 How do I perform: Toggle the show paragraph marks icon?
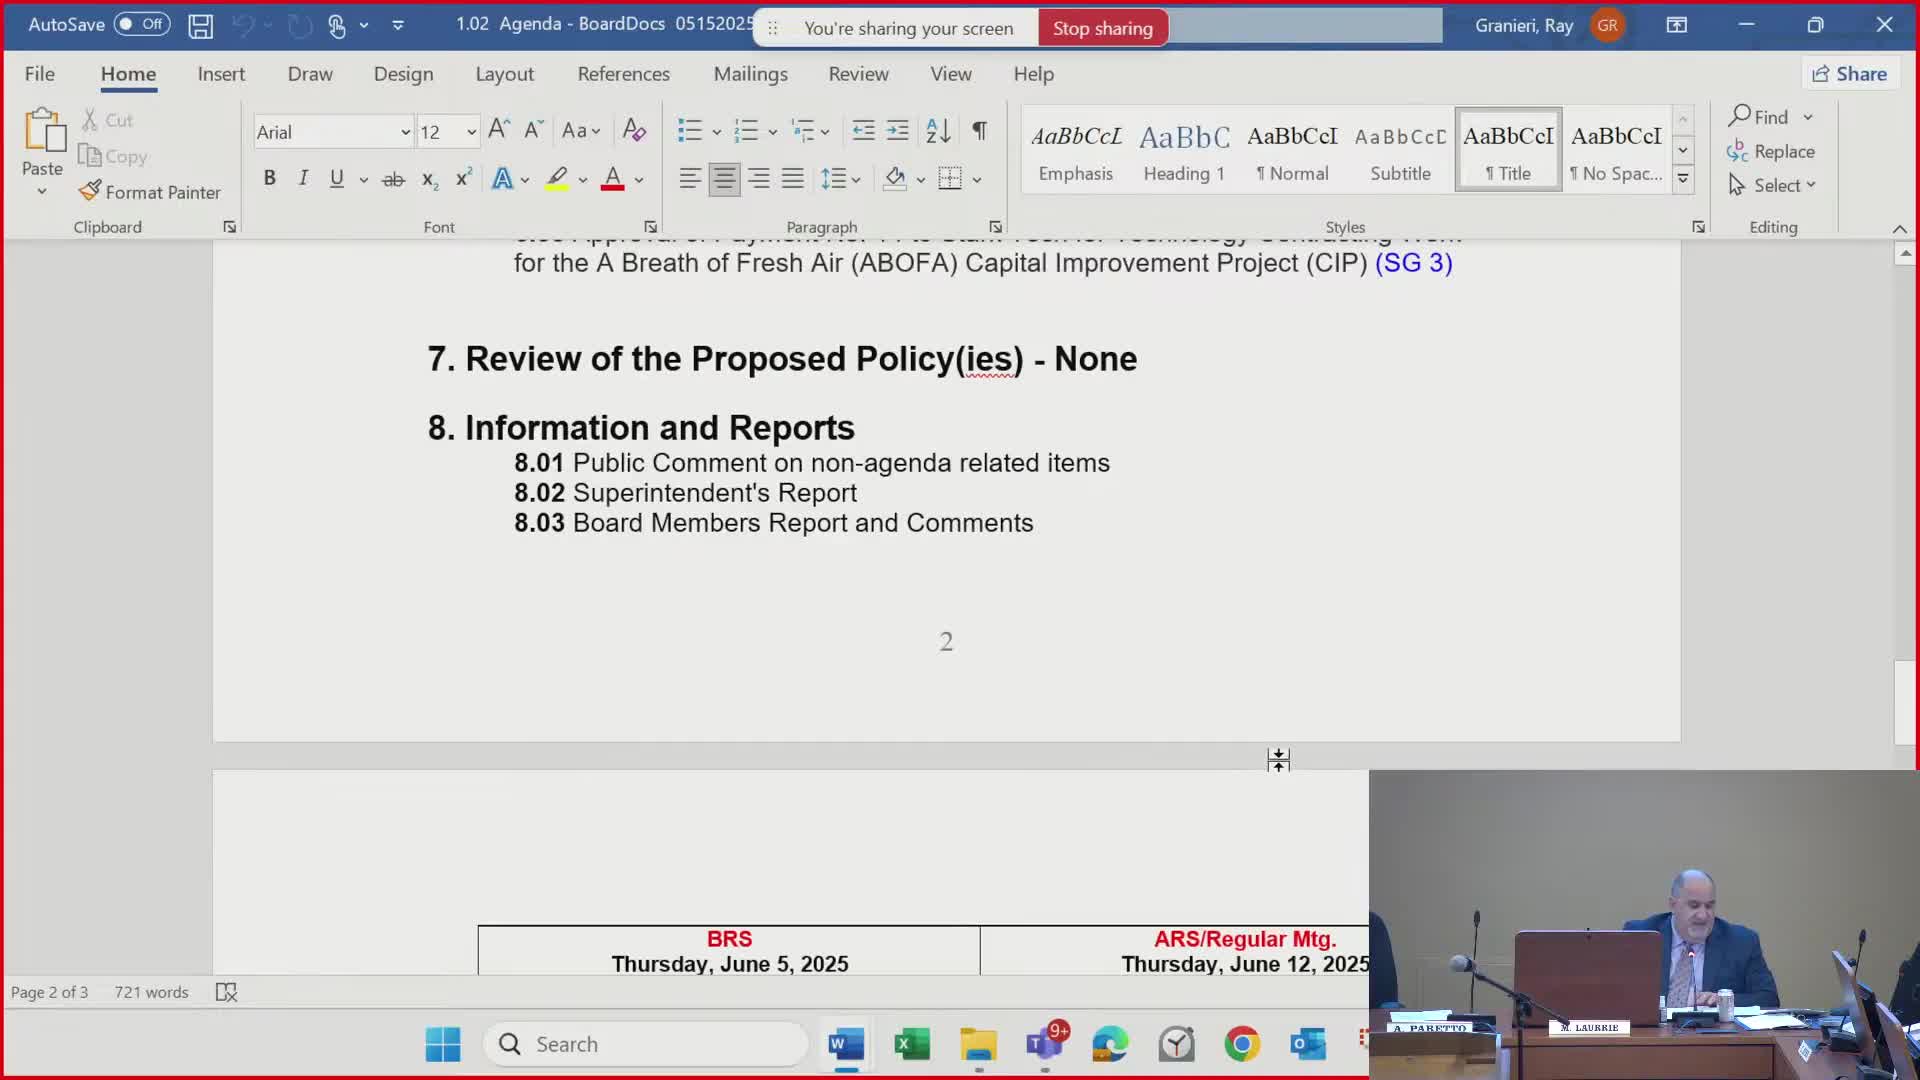point(979,130)
